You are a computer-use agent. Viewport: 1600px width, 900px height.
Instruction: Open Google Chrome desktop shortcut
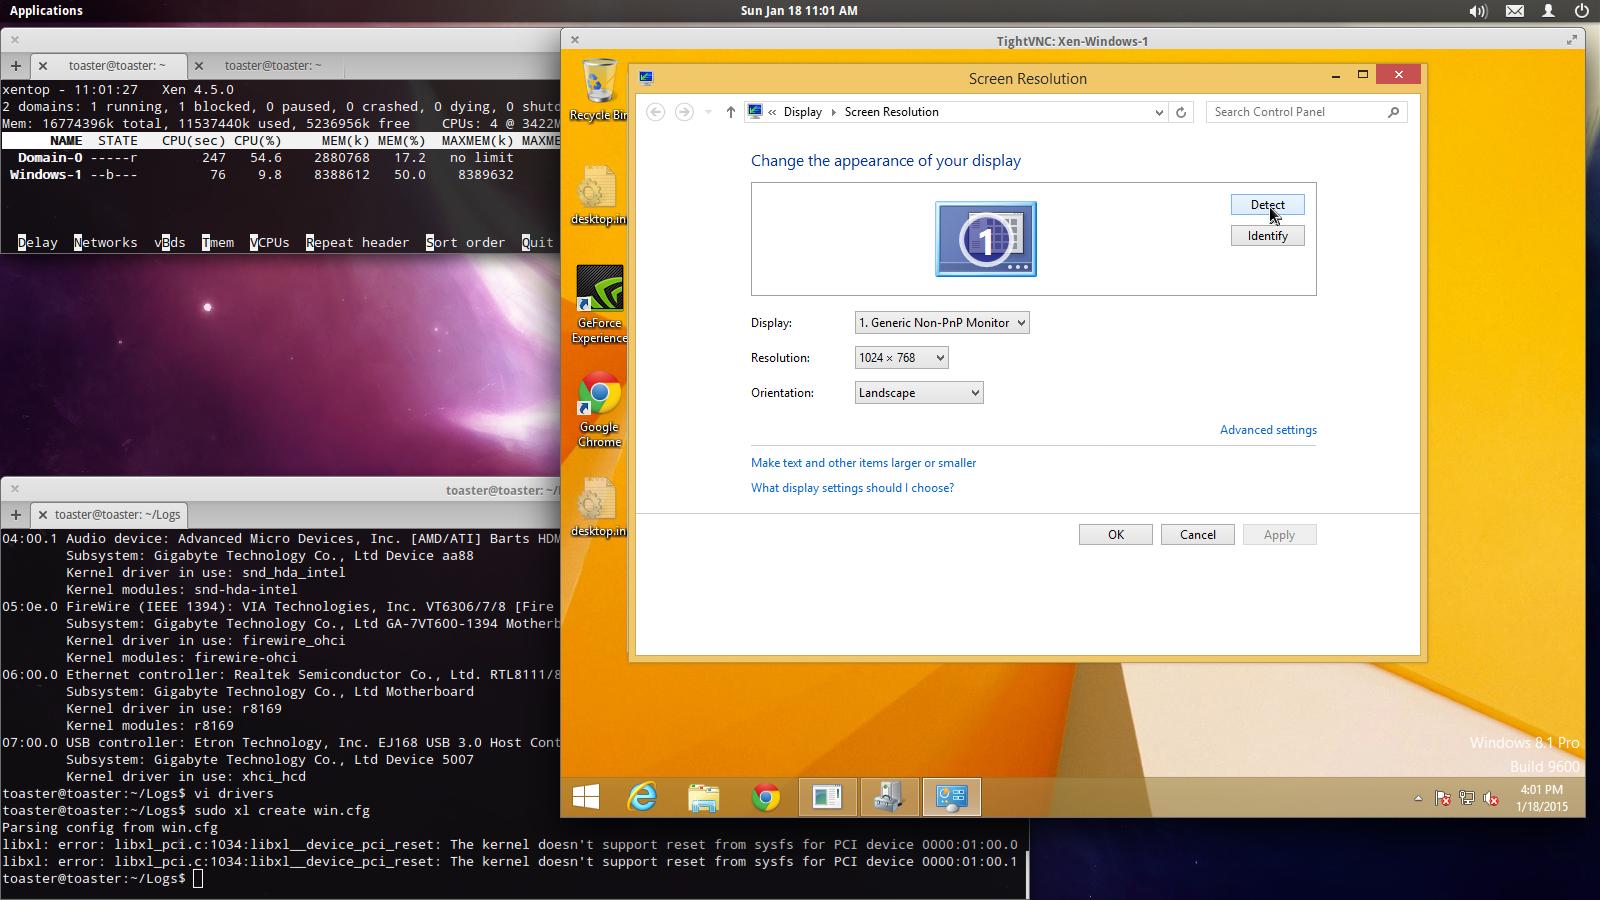pyautogui.click(x=599, y=409)
